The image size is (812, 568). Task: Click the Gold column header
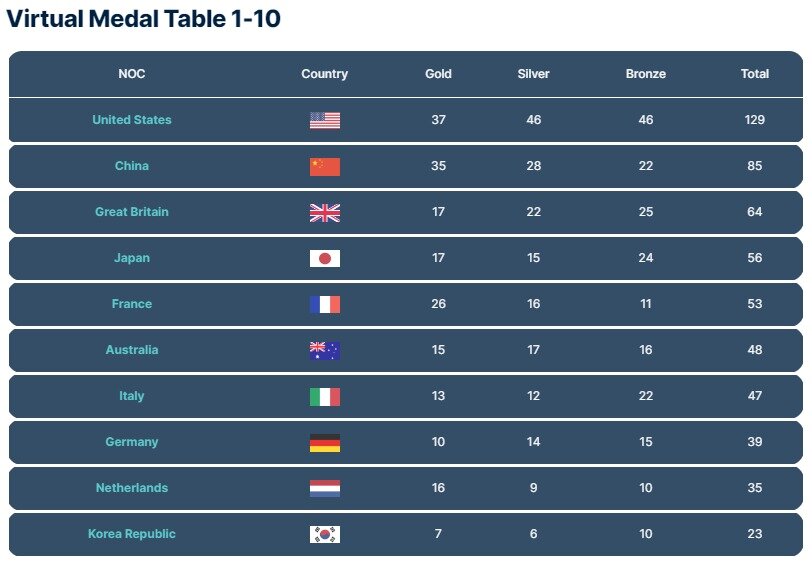point(438,74)
